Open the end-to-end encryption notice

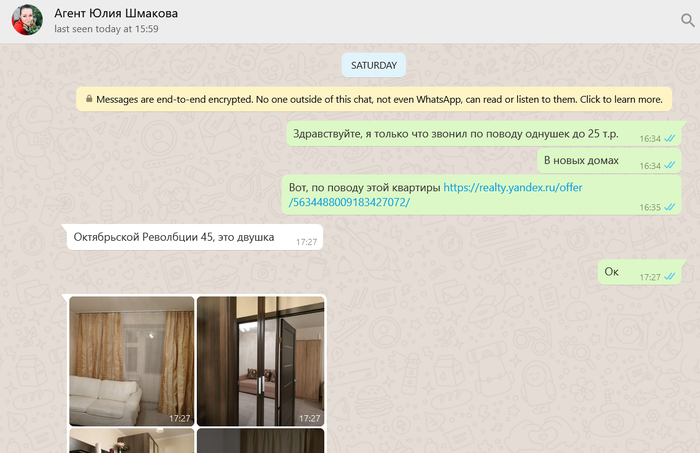coord(374,99)
